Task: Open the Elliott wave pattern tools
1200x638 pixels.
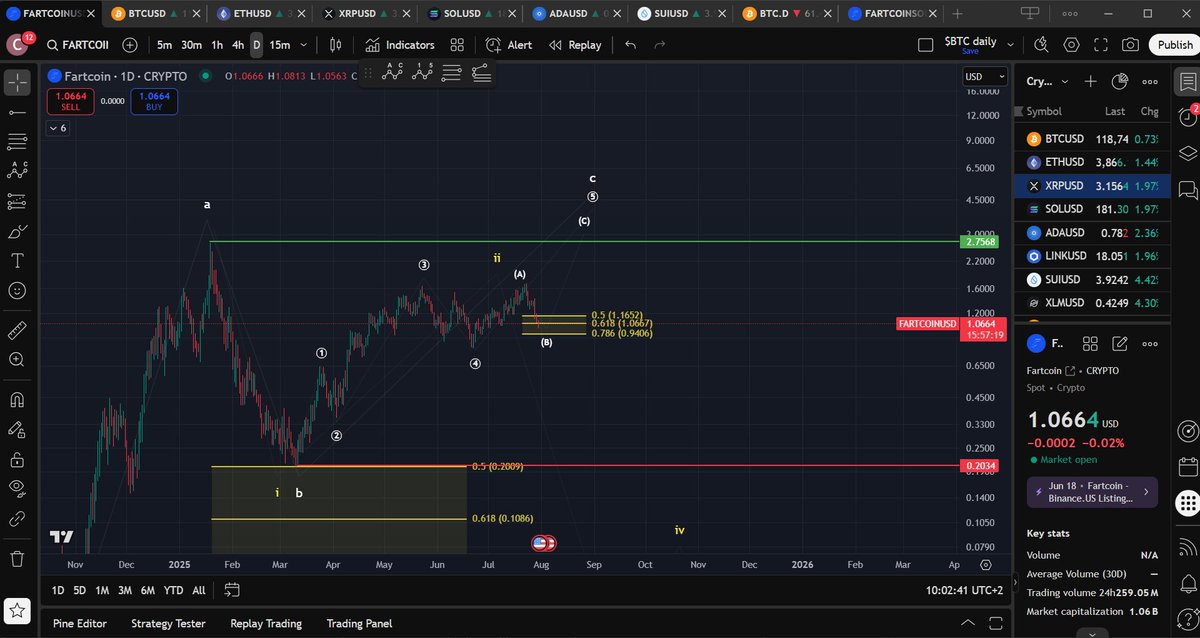Action: click(x=17, y=172)
